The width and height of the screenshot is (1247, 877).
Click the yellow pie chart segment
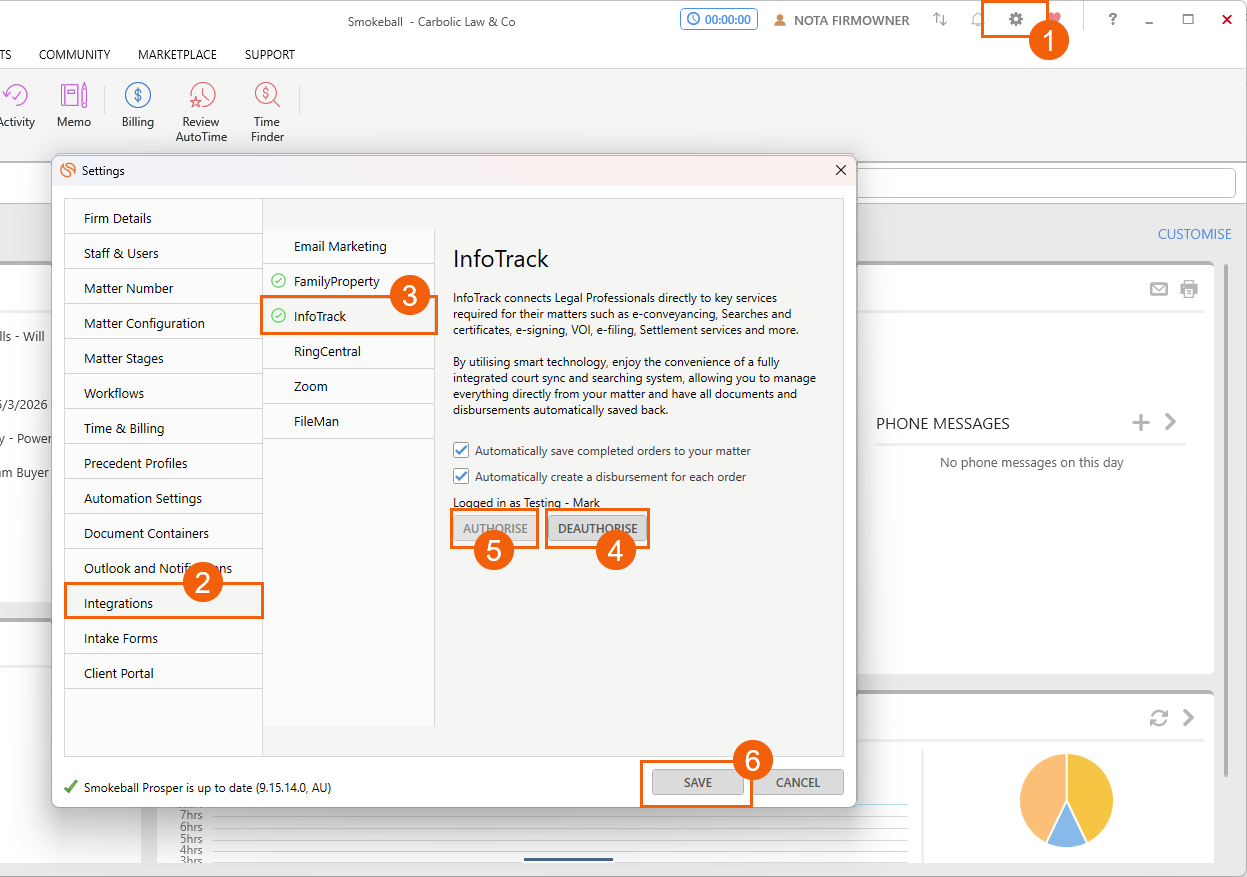(1091, 792)
